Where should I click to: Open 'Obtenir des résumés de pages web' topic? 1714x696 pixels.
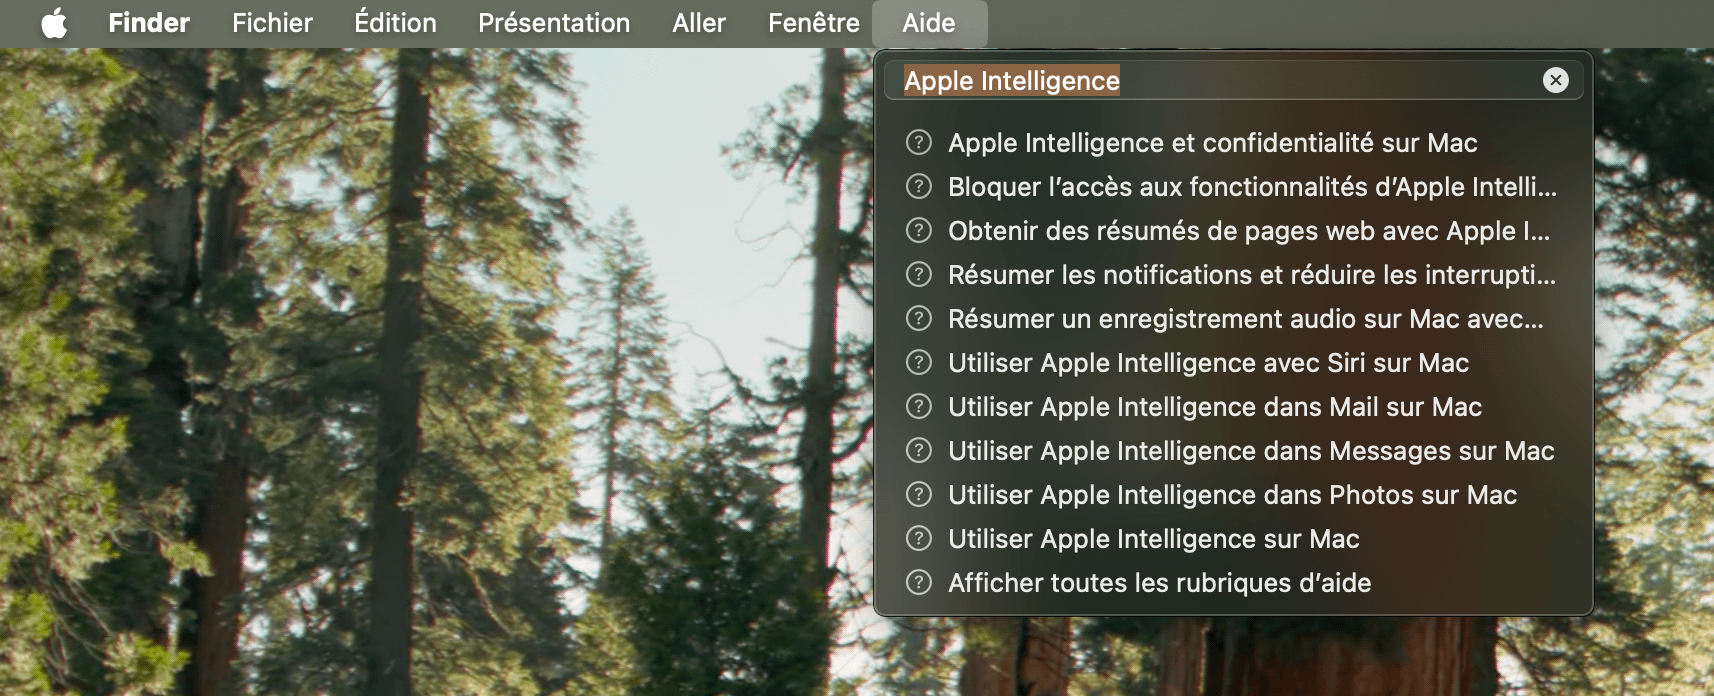[x=1232, y=231]
